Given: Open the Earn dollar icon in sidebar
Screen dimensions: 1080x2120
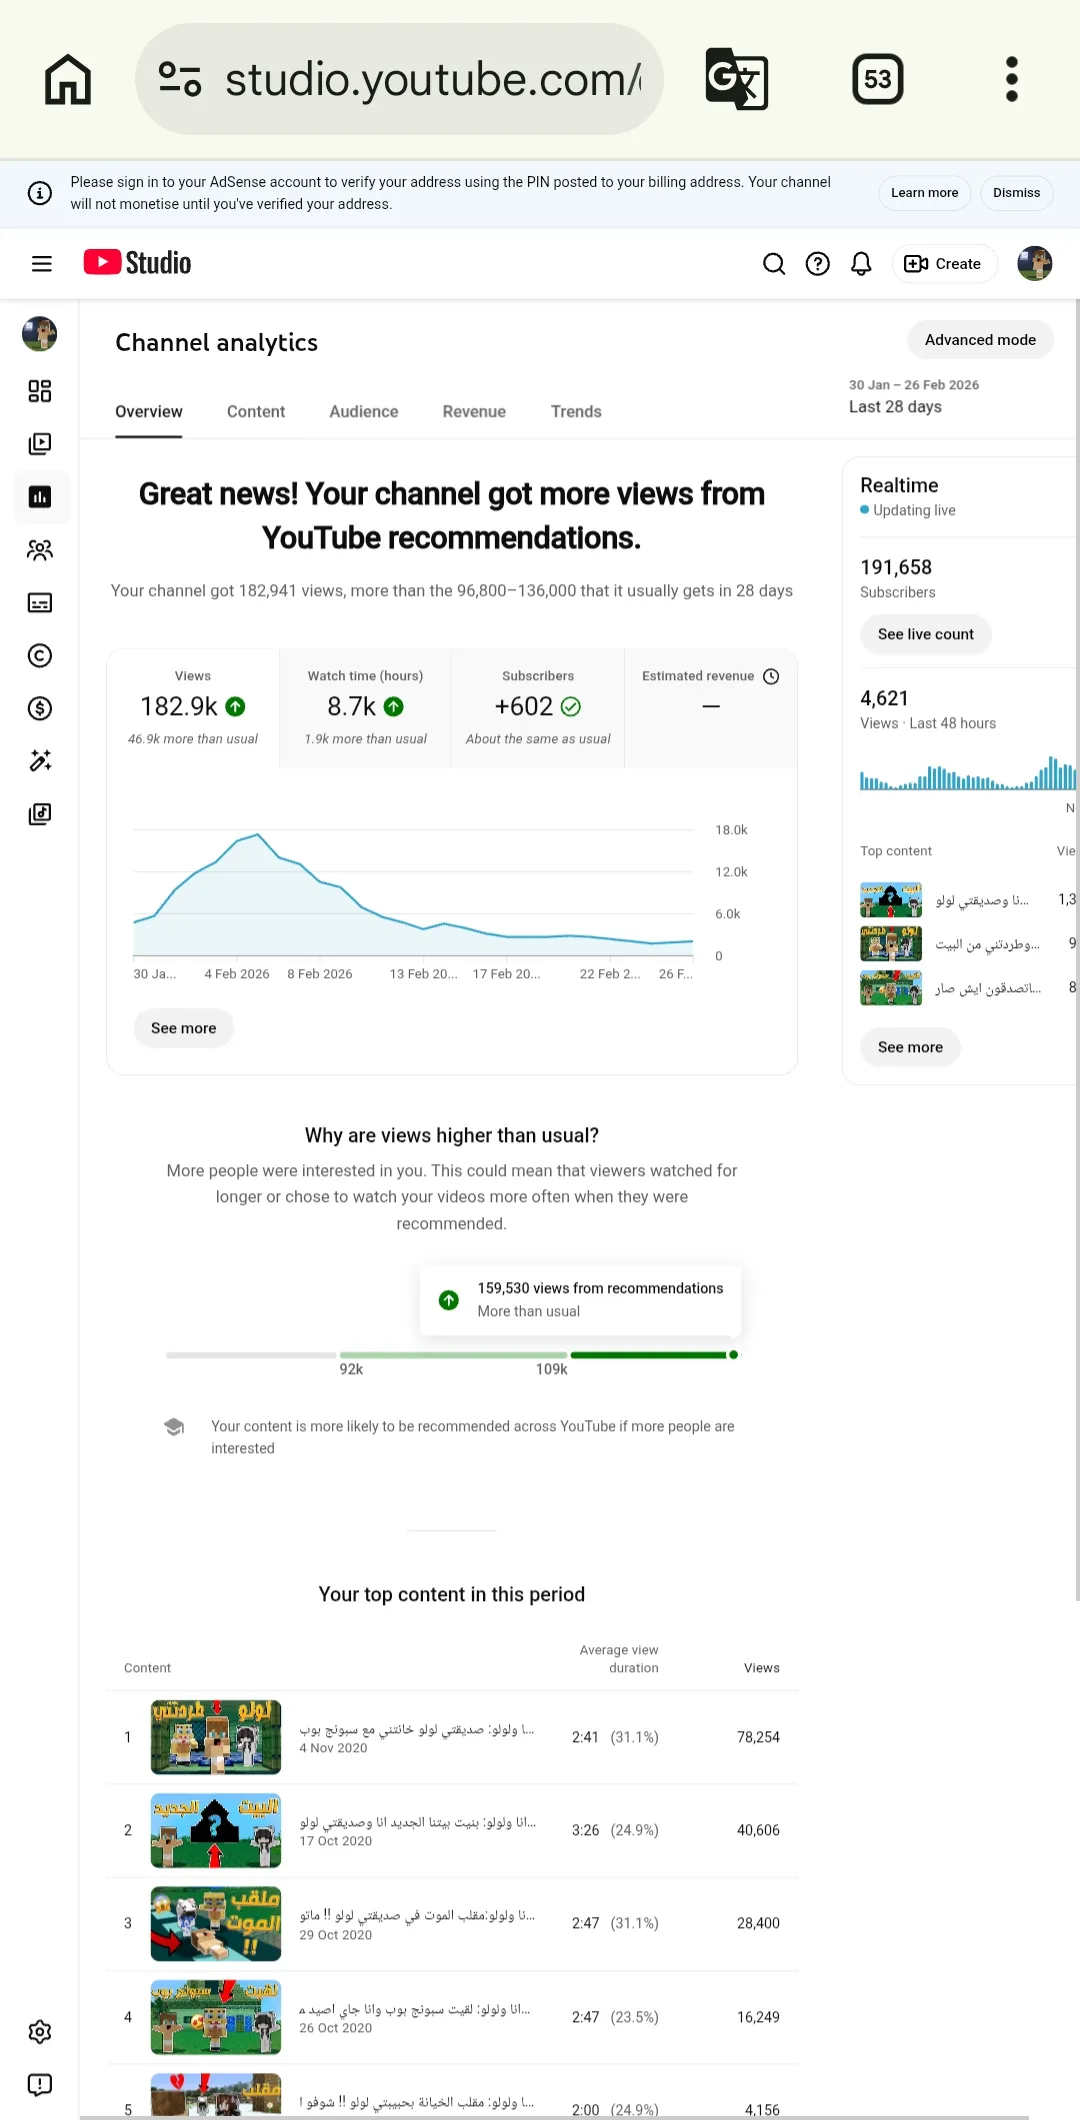Looking at the screenshot, I should pyautogui.click(x=40, y=709).
